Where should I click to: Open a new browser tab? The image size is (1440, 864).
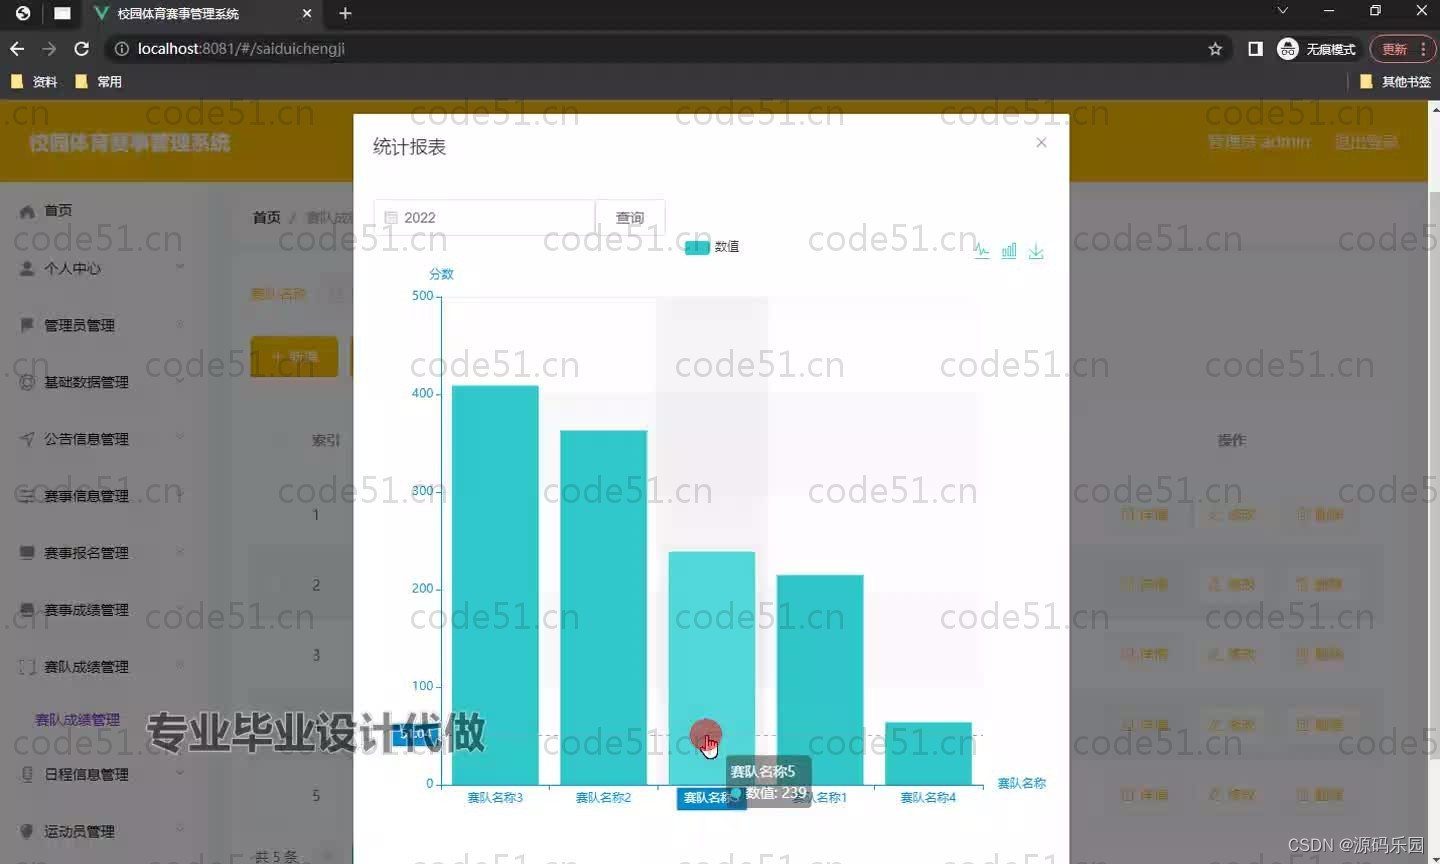coord(345,13)
